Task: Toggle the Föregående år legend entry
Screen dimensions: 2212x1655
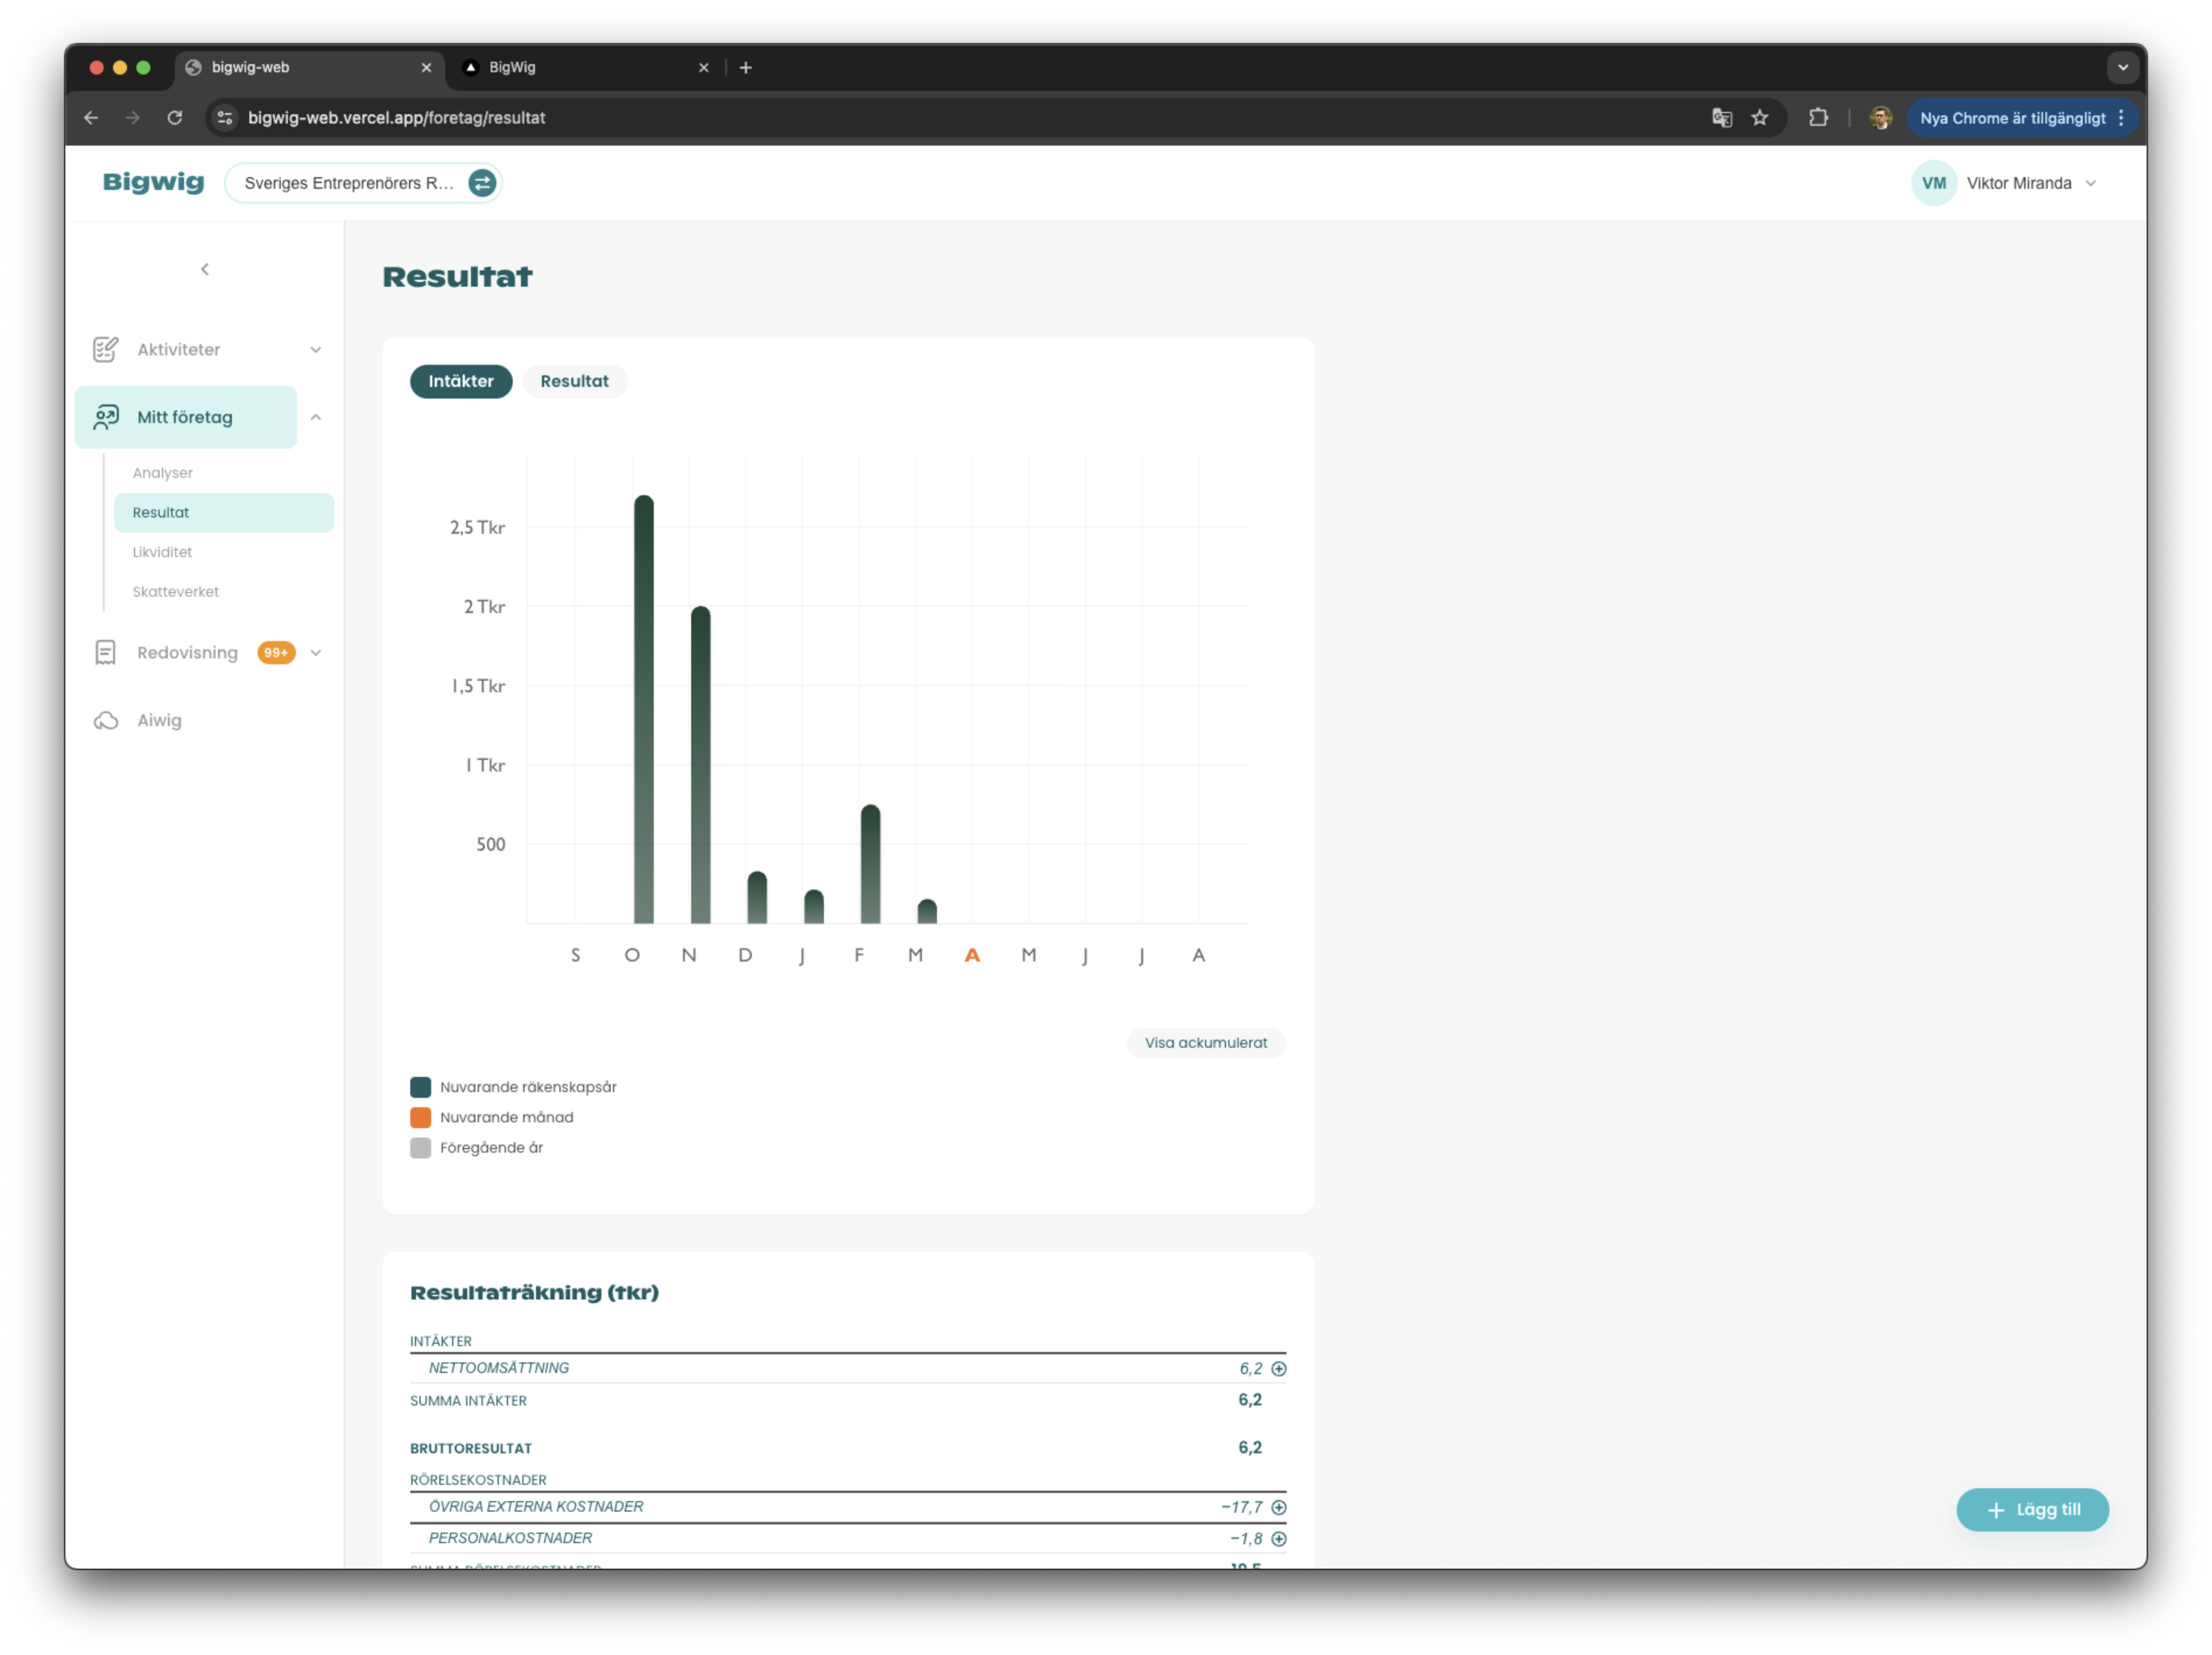Action: tap(420, 1148)
